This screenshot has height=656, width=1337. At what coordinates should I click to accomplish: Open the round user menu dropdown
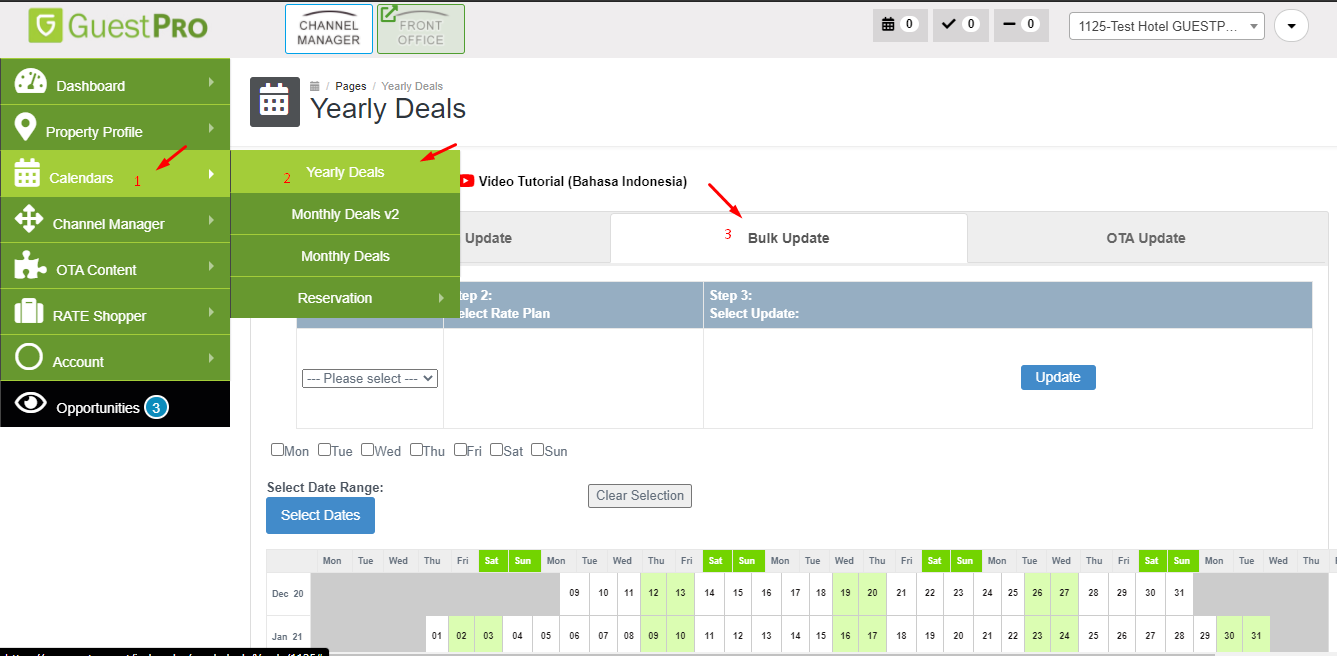(1291, 26)
